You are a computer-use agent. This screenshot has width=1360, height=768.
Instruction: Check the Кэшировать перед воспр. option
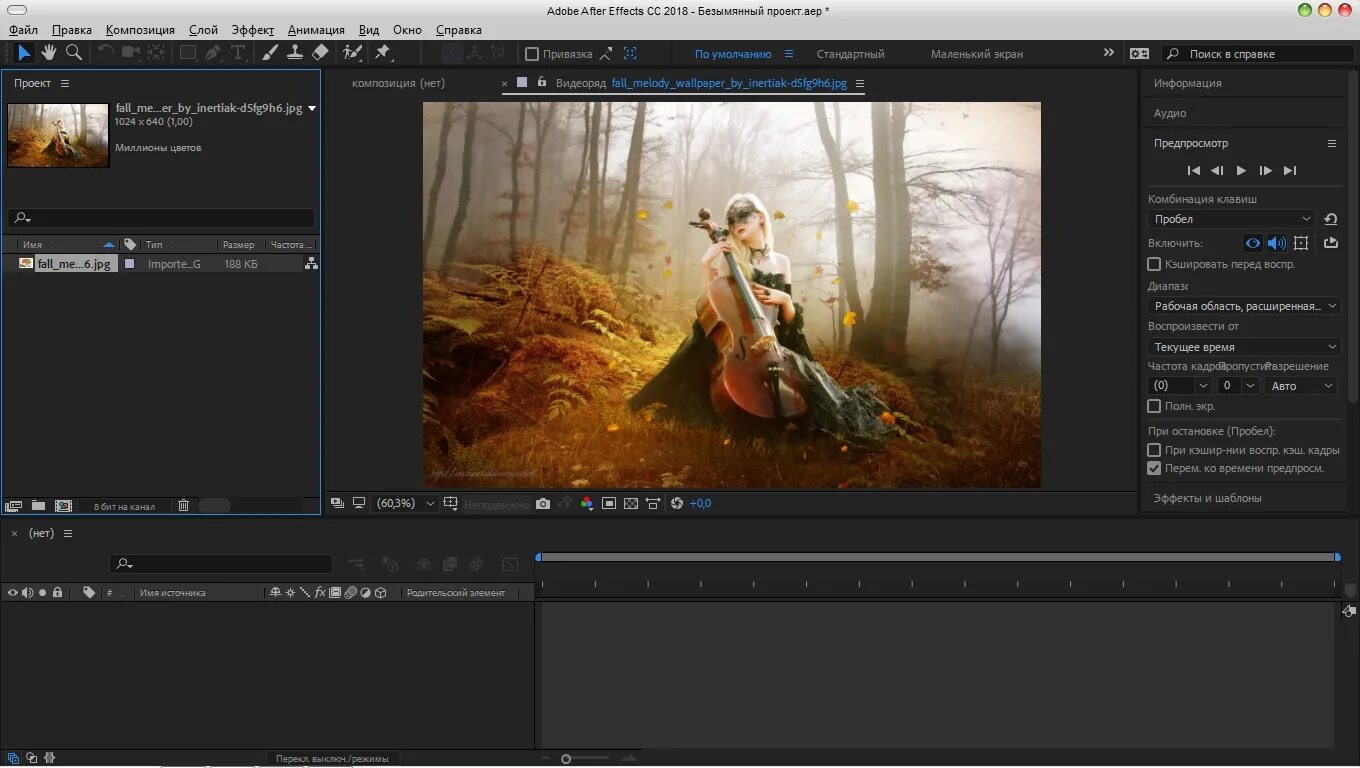1154,264
